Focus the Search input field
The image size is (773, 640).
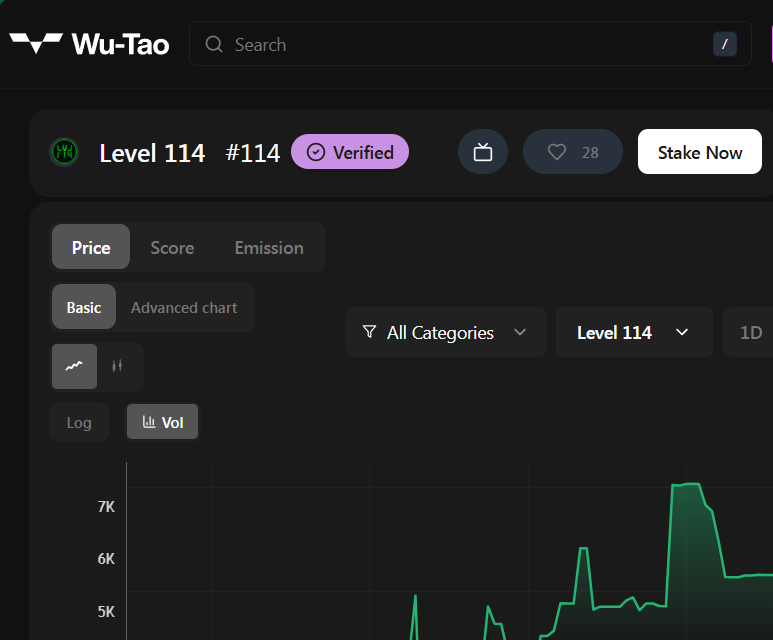click(x=470, y=44)
